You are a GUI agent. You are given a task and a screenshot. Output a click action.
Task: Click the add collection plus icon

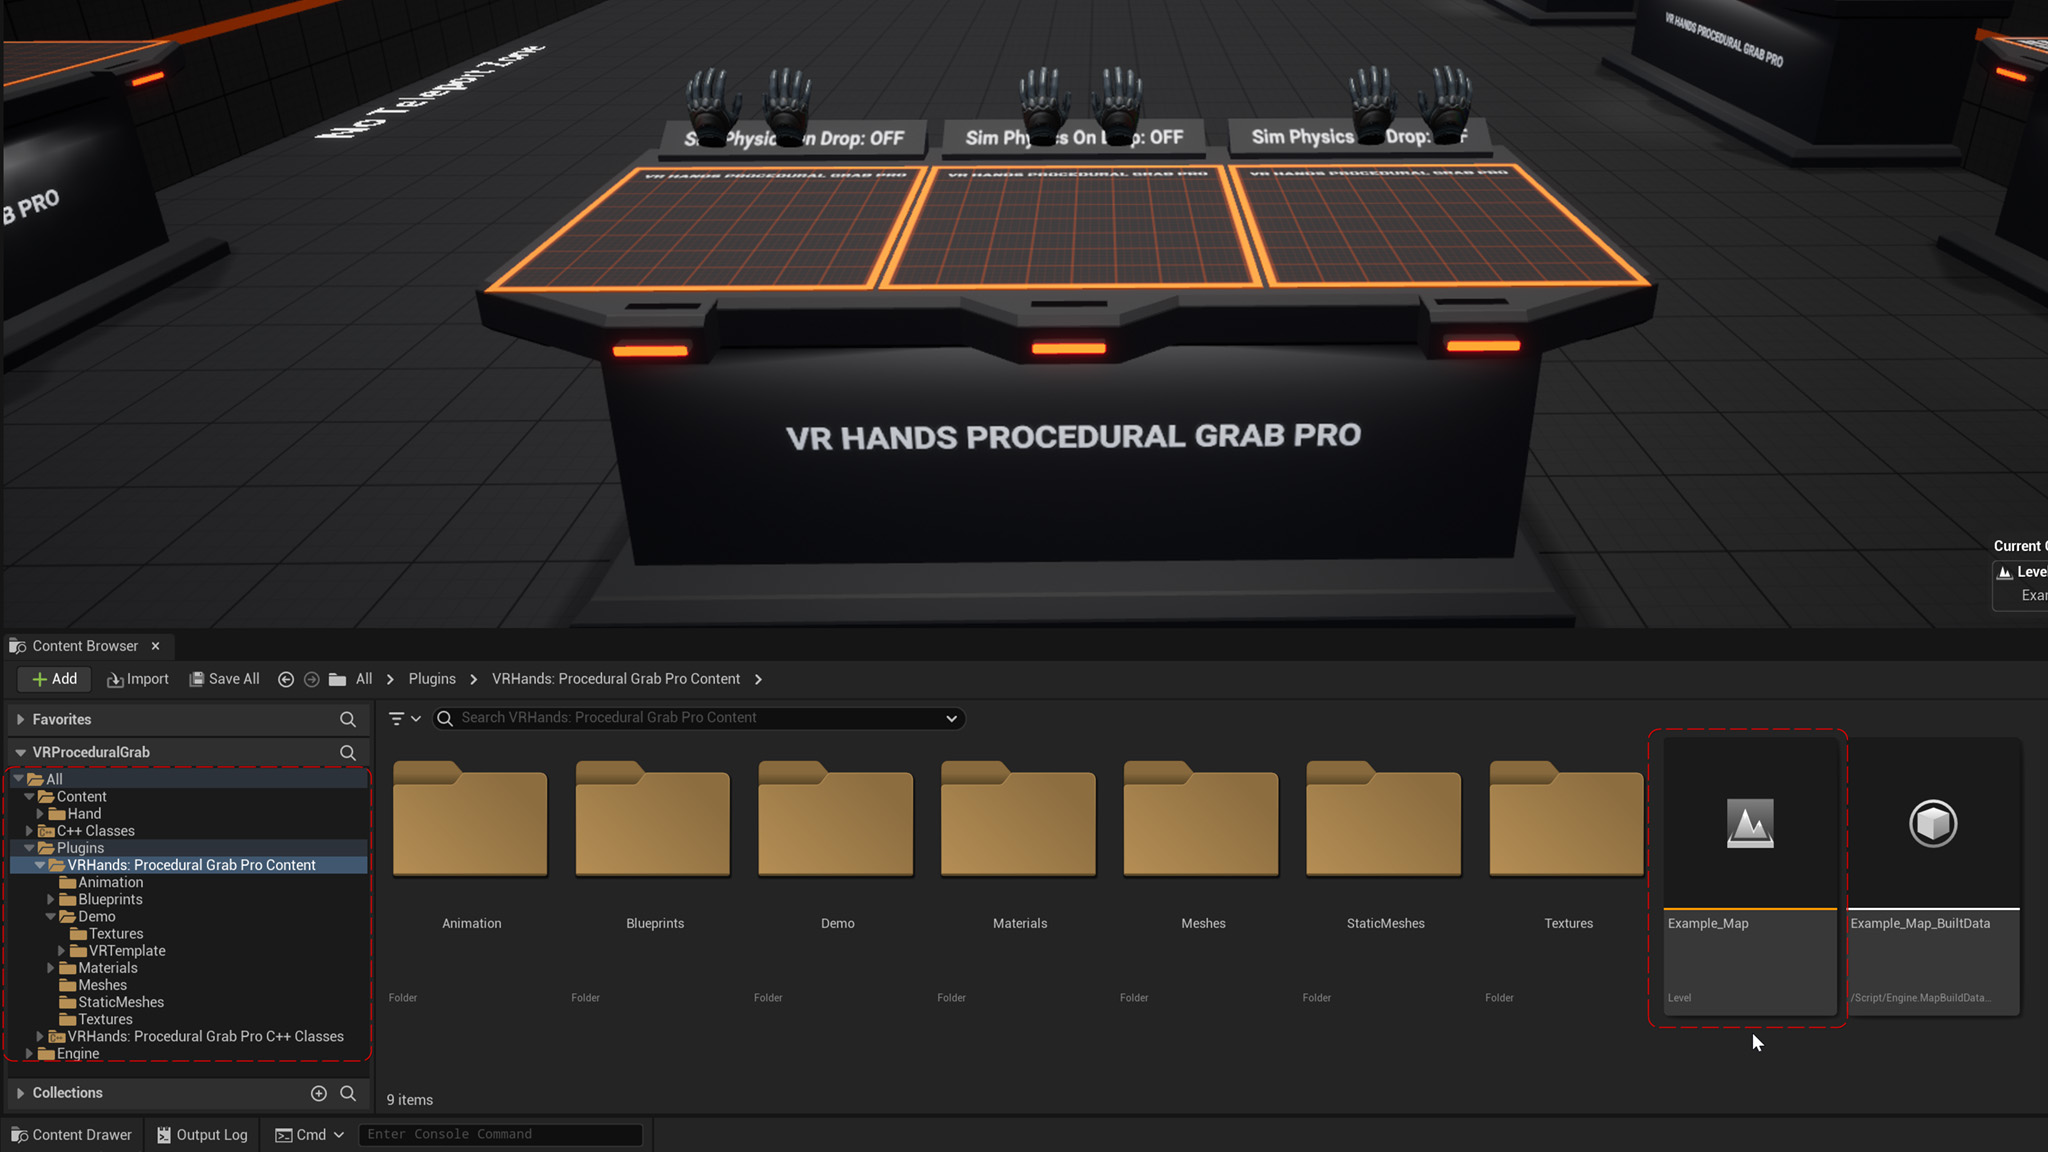319,1093
